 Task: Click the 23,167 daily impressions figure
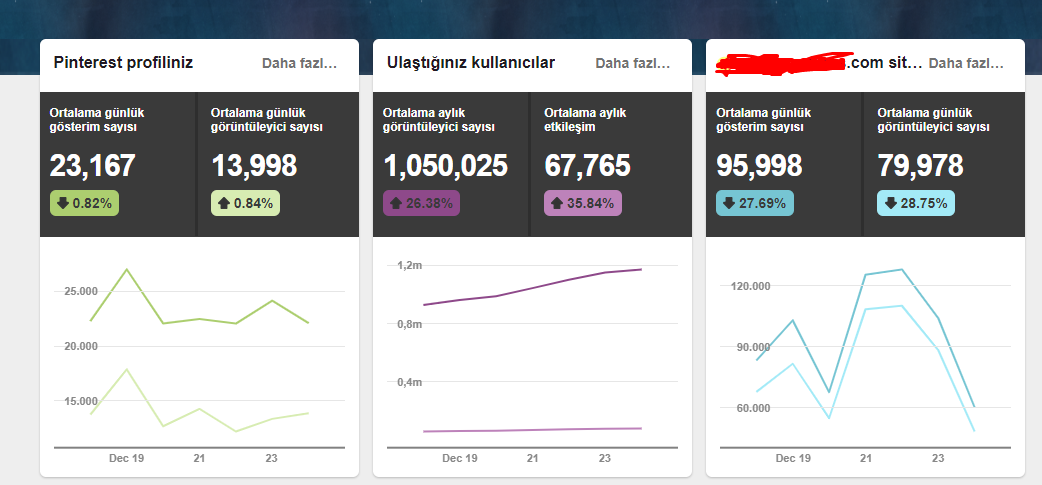point(92,165)
